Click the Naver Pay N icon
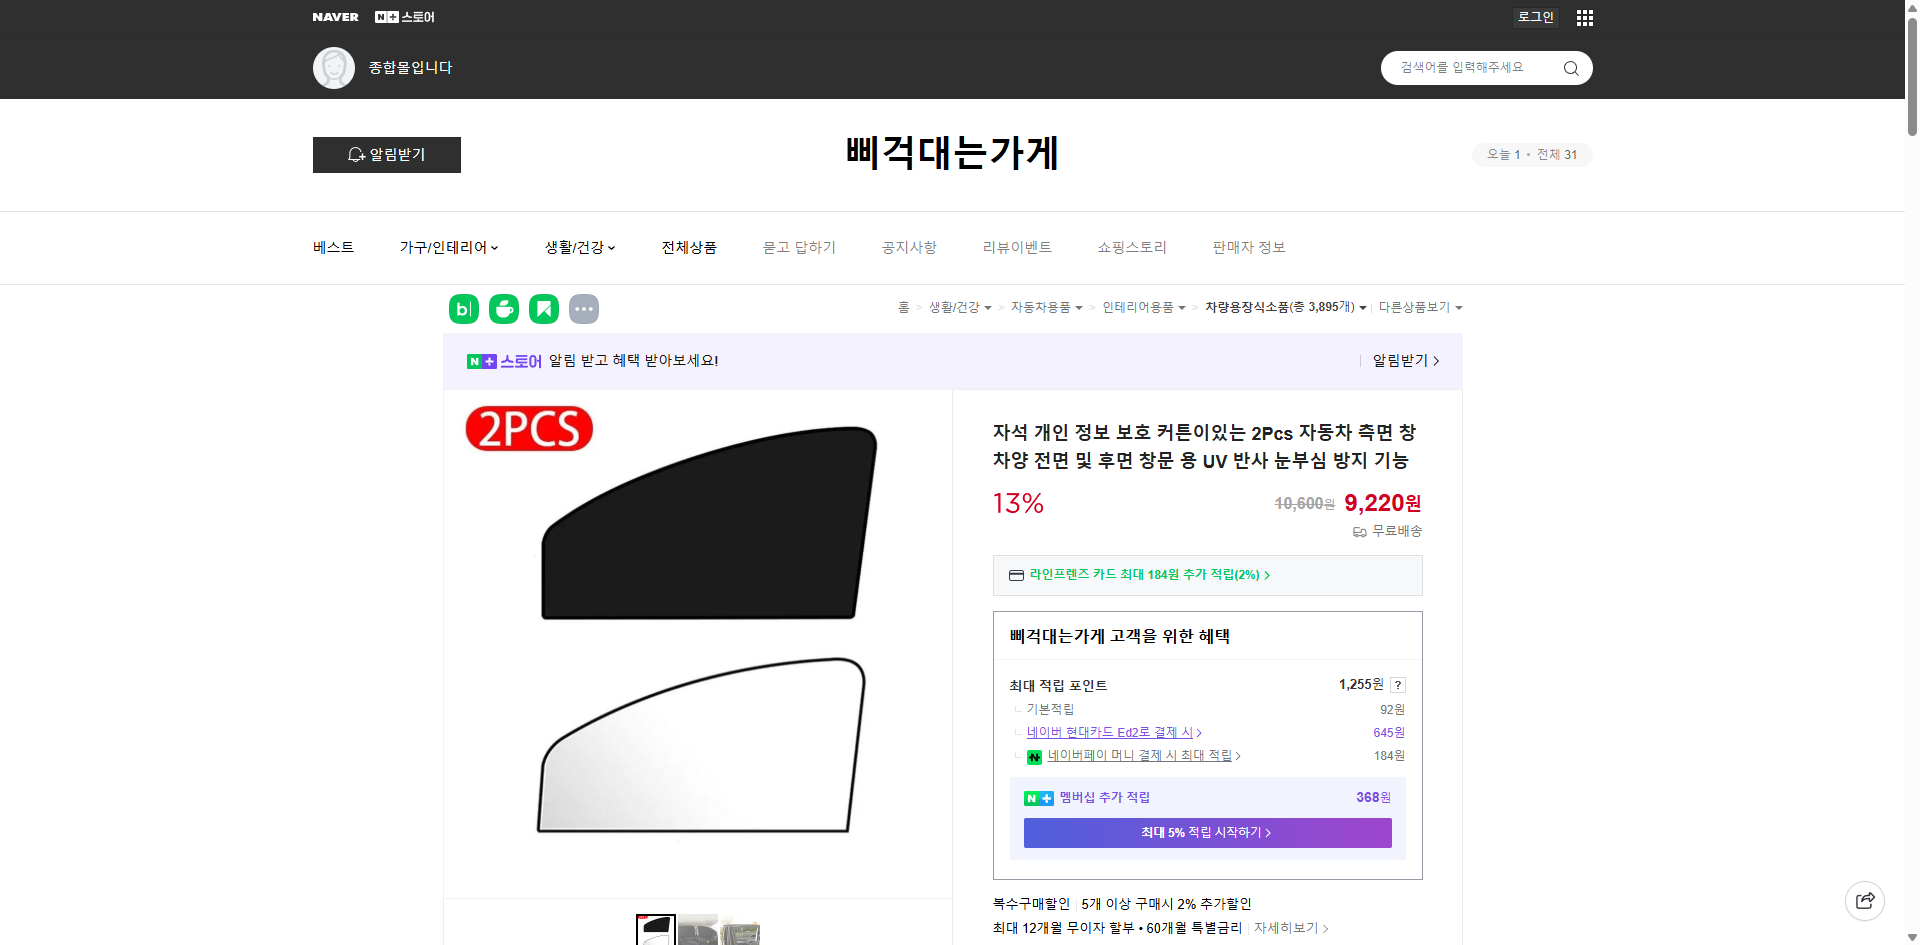 pyautogui.click(x=1035, y=757)
